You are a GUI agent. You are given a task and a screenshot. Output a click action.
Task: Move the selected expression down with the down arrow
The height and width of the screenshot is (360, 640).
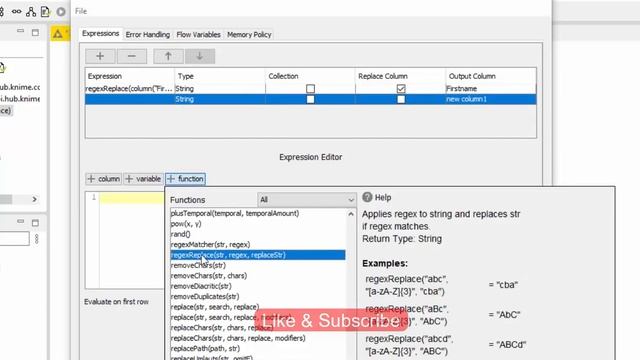coord(200,56)
